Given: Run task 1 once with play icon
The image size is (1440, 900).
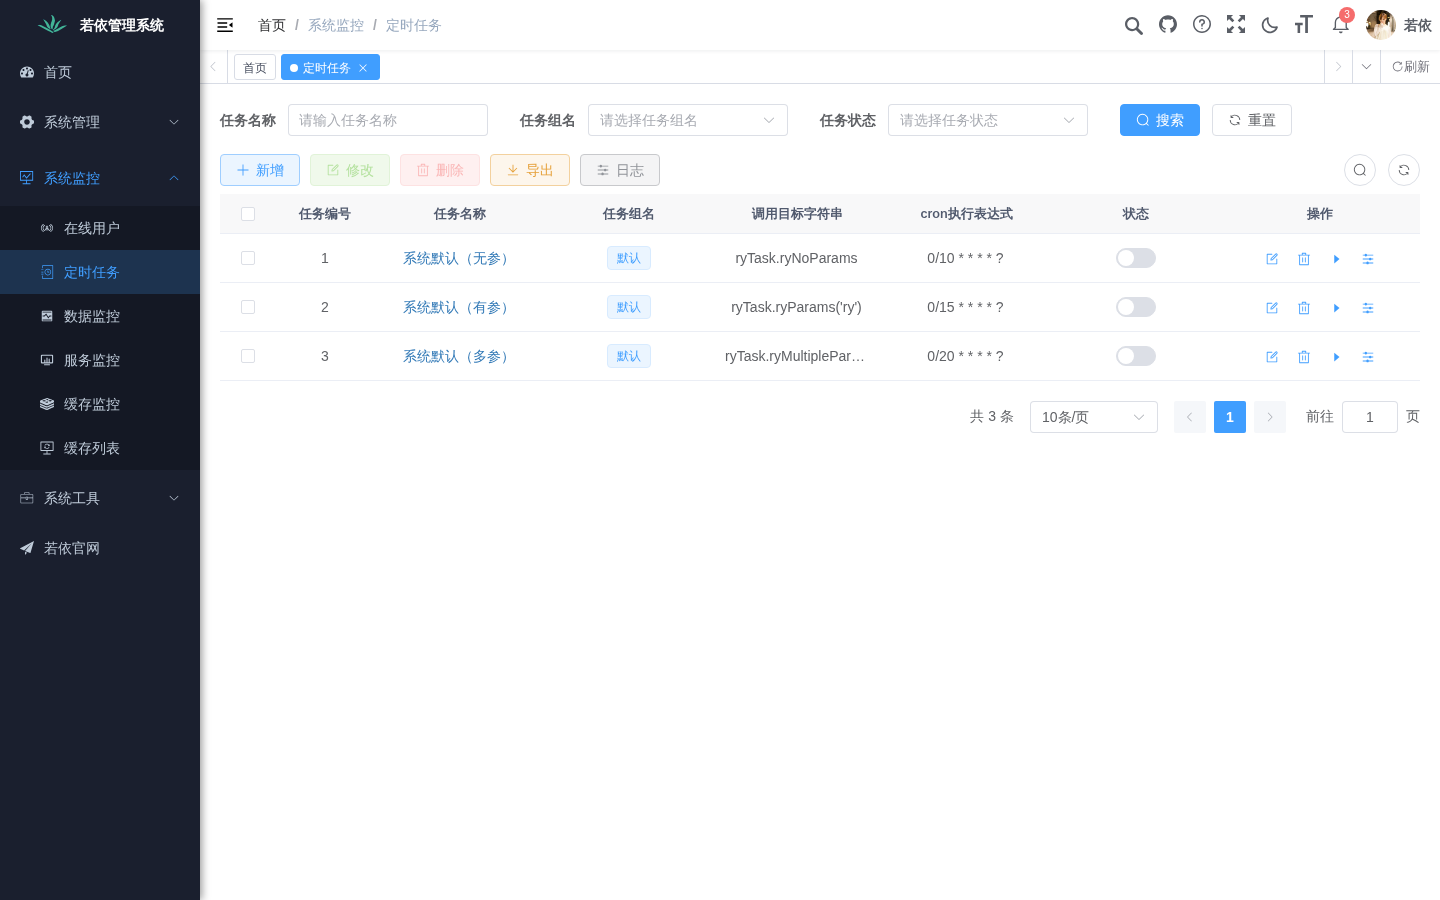Looking at the screenshot, I should tap(1336, 259).
